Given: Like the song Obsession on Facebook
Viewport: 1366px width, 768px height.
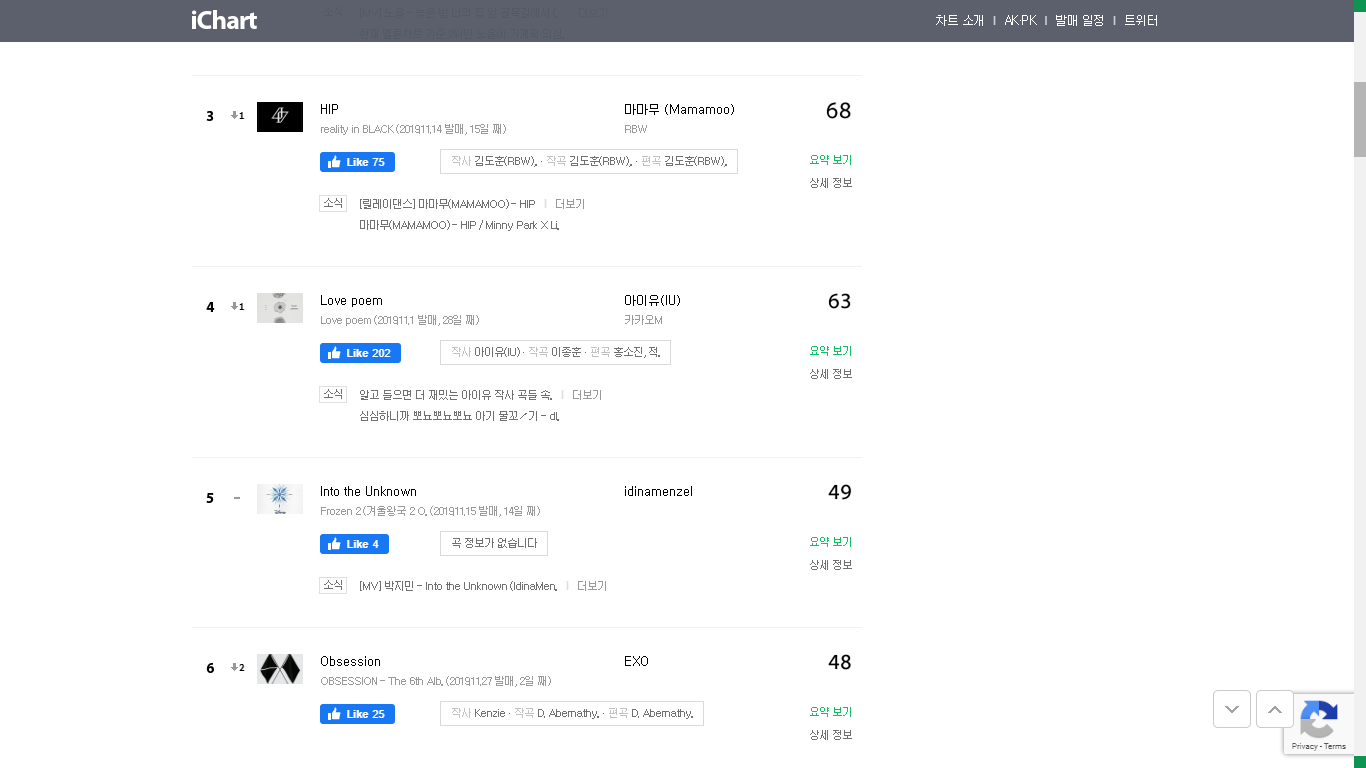Looking at the screenshot, I should 357,714.
